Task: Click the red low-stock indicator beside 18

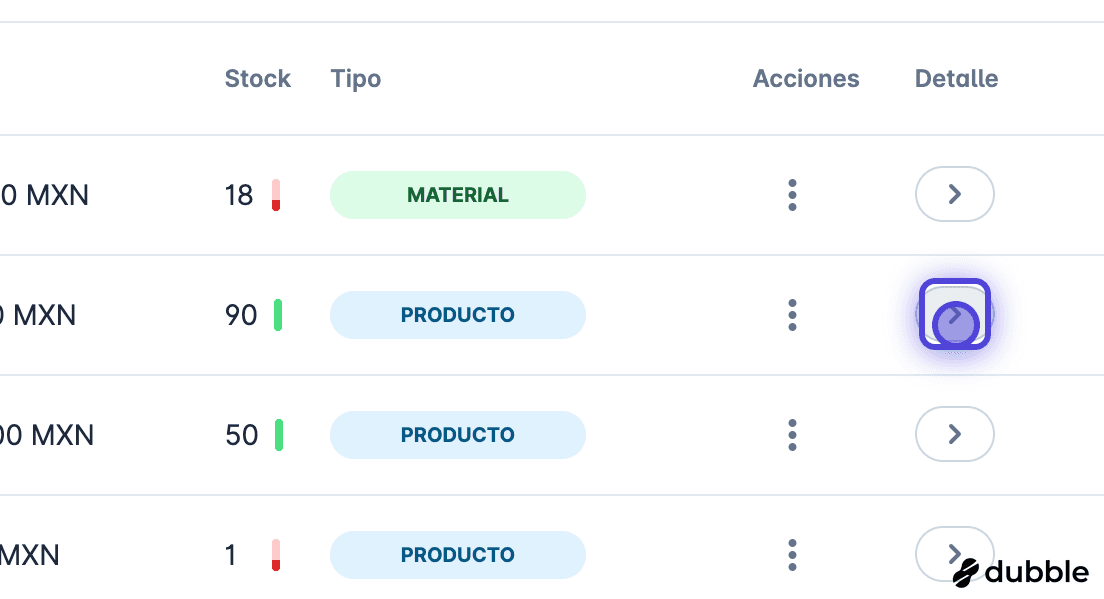Action: click(276, 195)
